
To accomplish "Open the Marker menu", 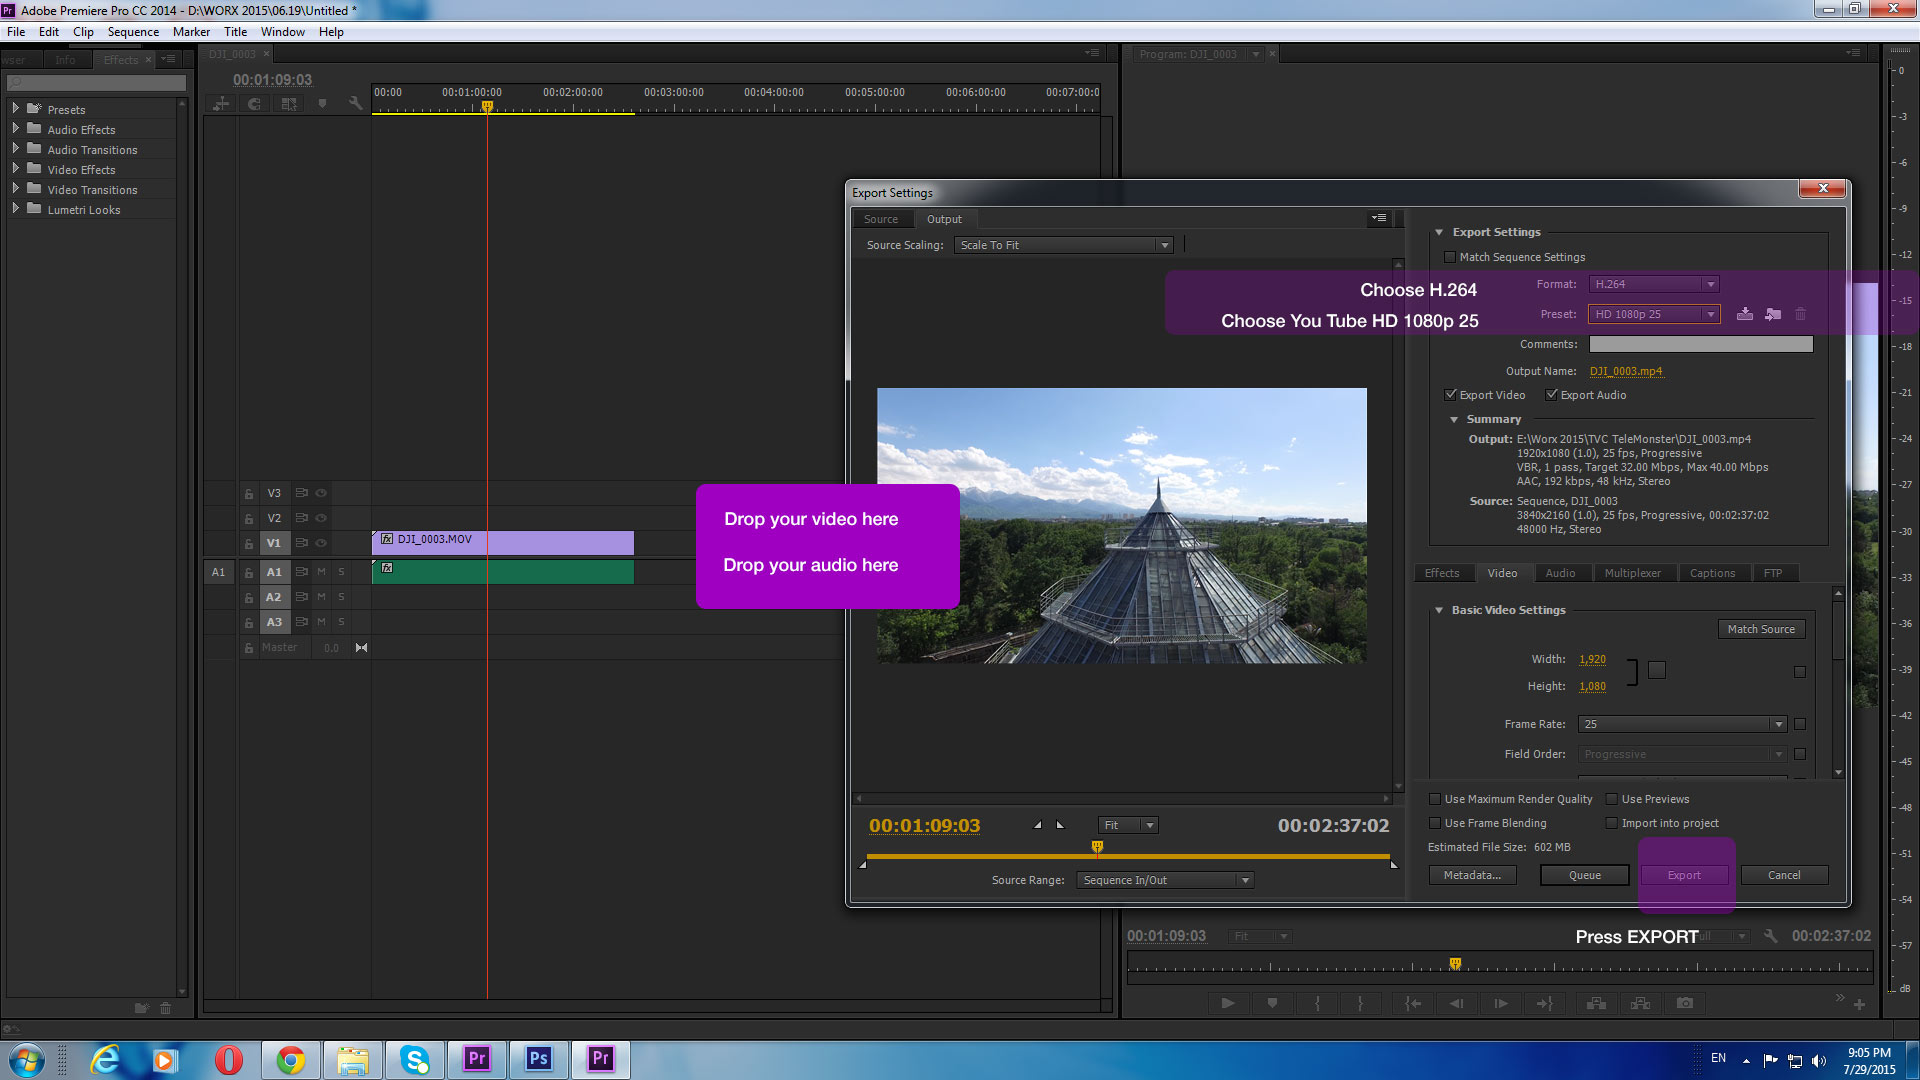I will point(191,32).
